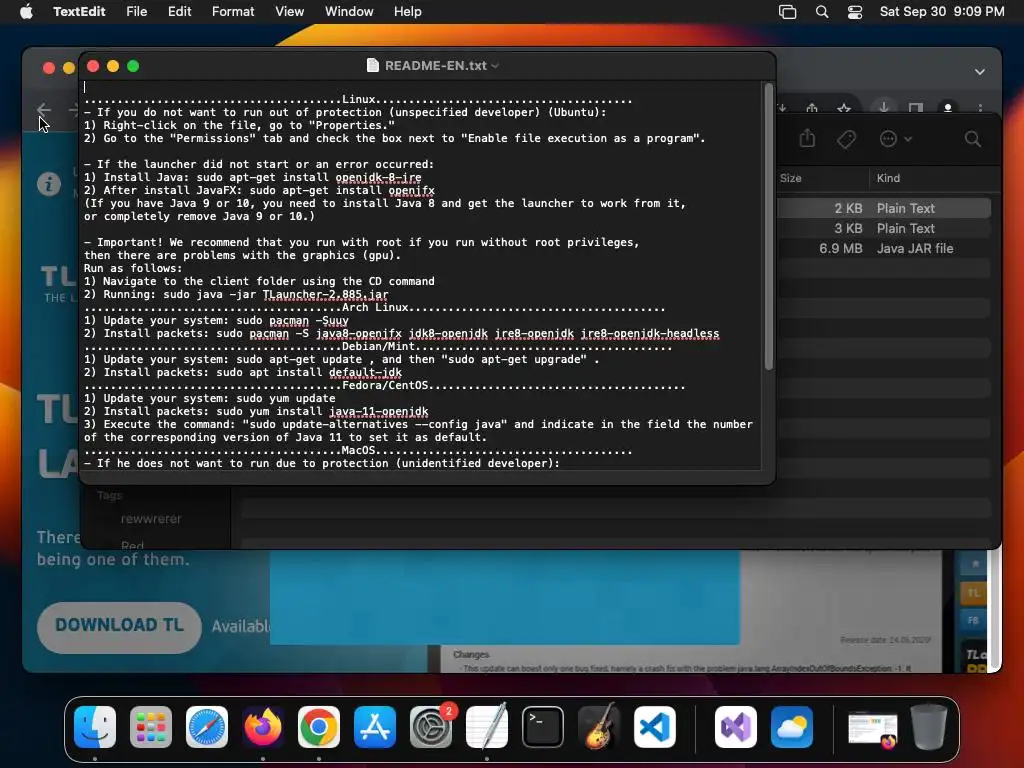The width and height of the screenshot is (1024, 768).
Task: Click the TextEdit vertical scrollbar thumb
Action: tap(769, 226)
